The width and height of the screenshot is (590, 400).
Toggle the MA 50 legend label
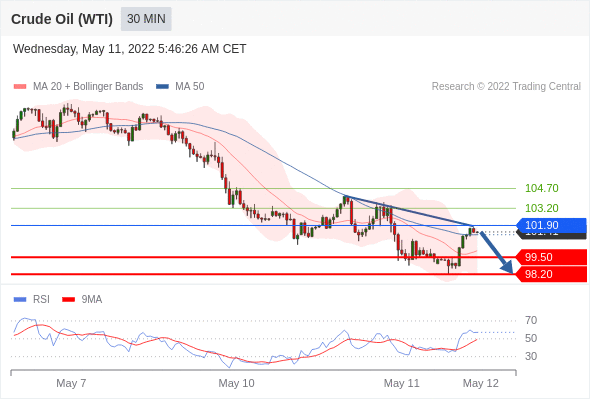click(x=190, y=87)
